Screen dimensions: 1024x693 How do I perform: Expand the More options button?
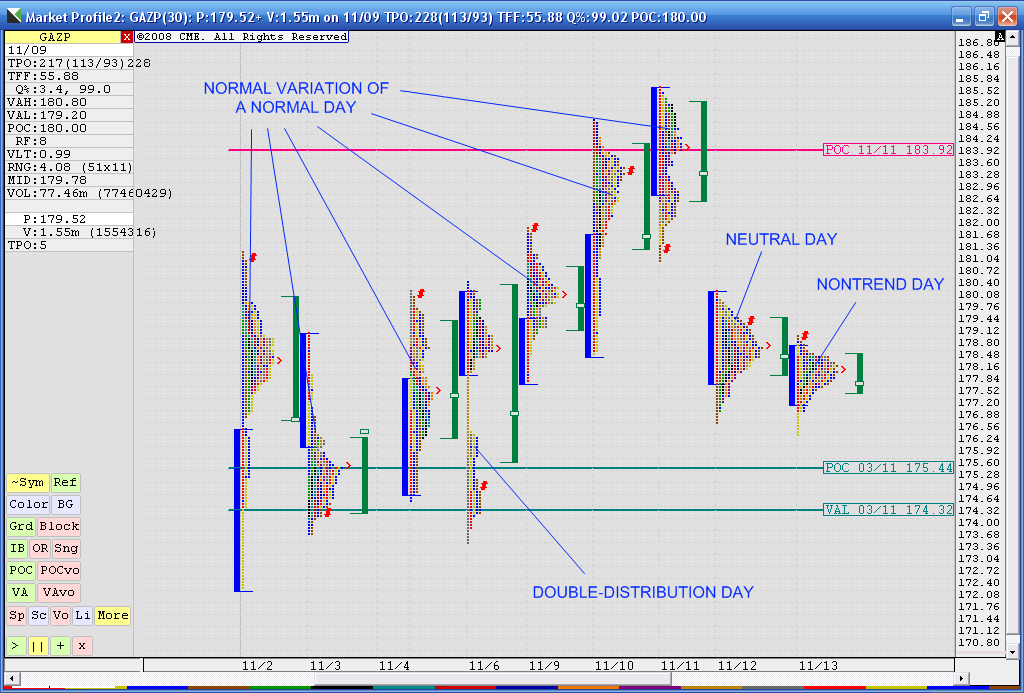112,615
